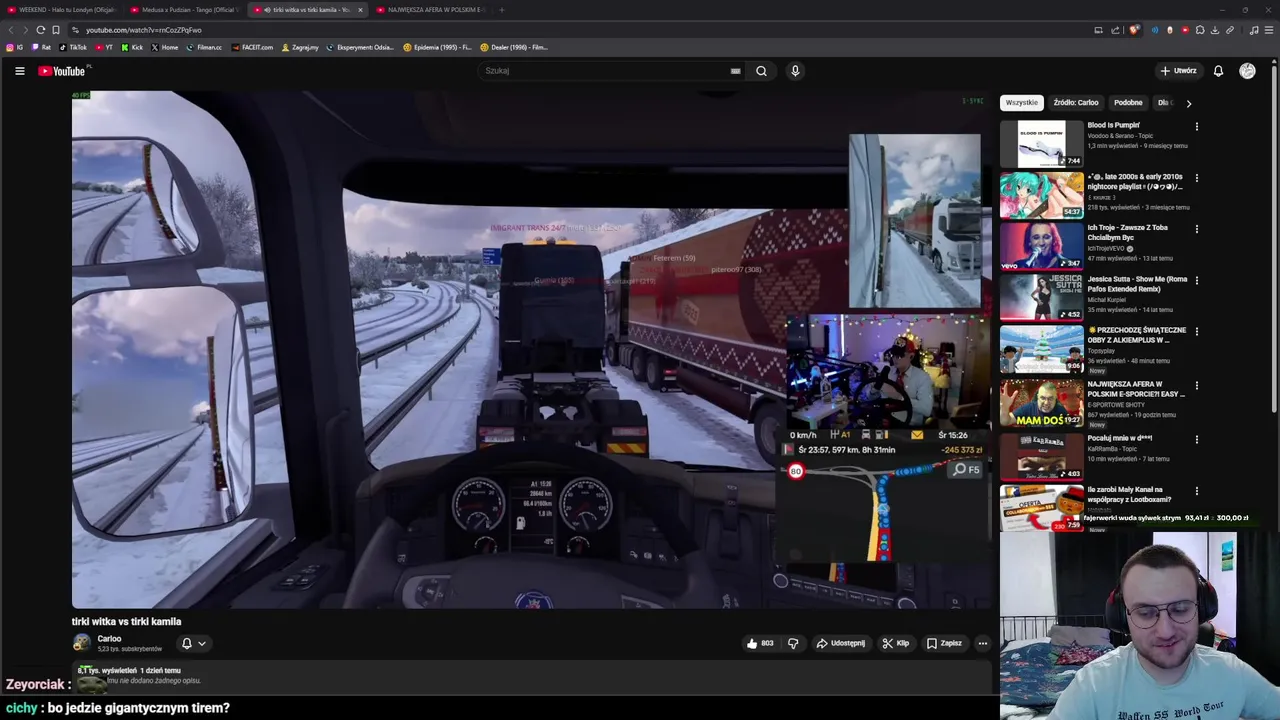
Task: Start voice search with the microphone
Action: [x=795, y=71]
